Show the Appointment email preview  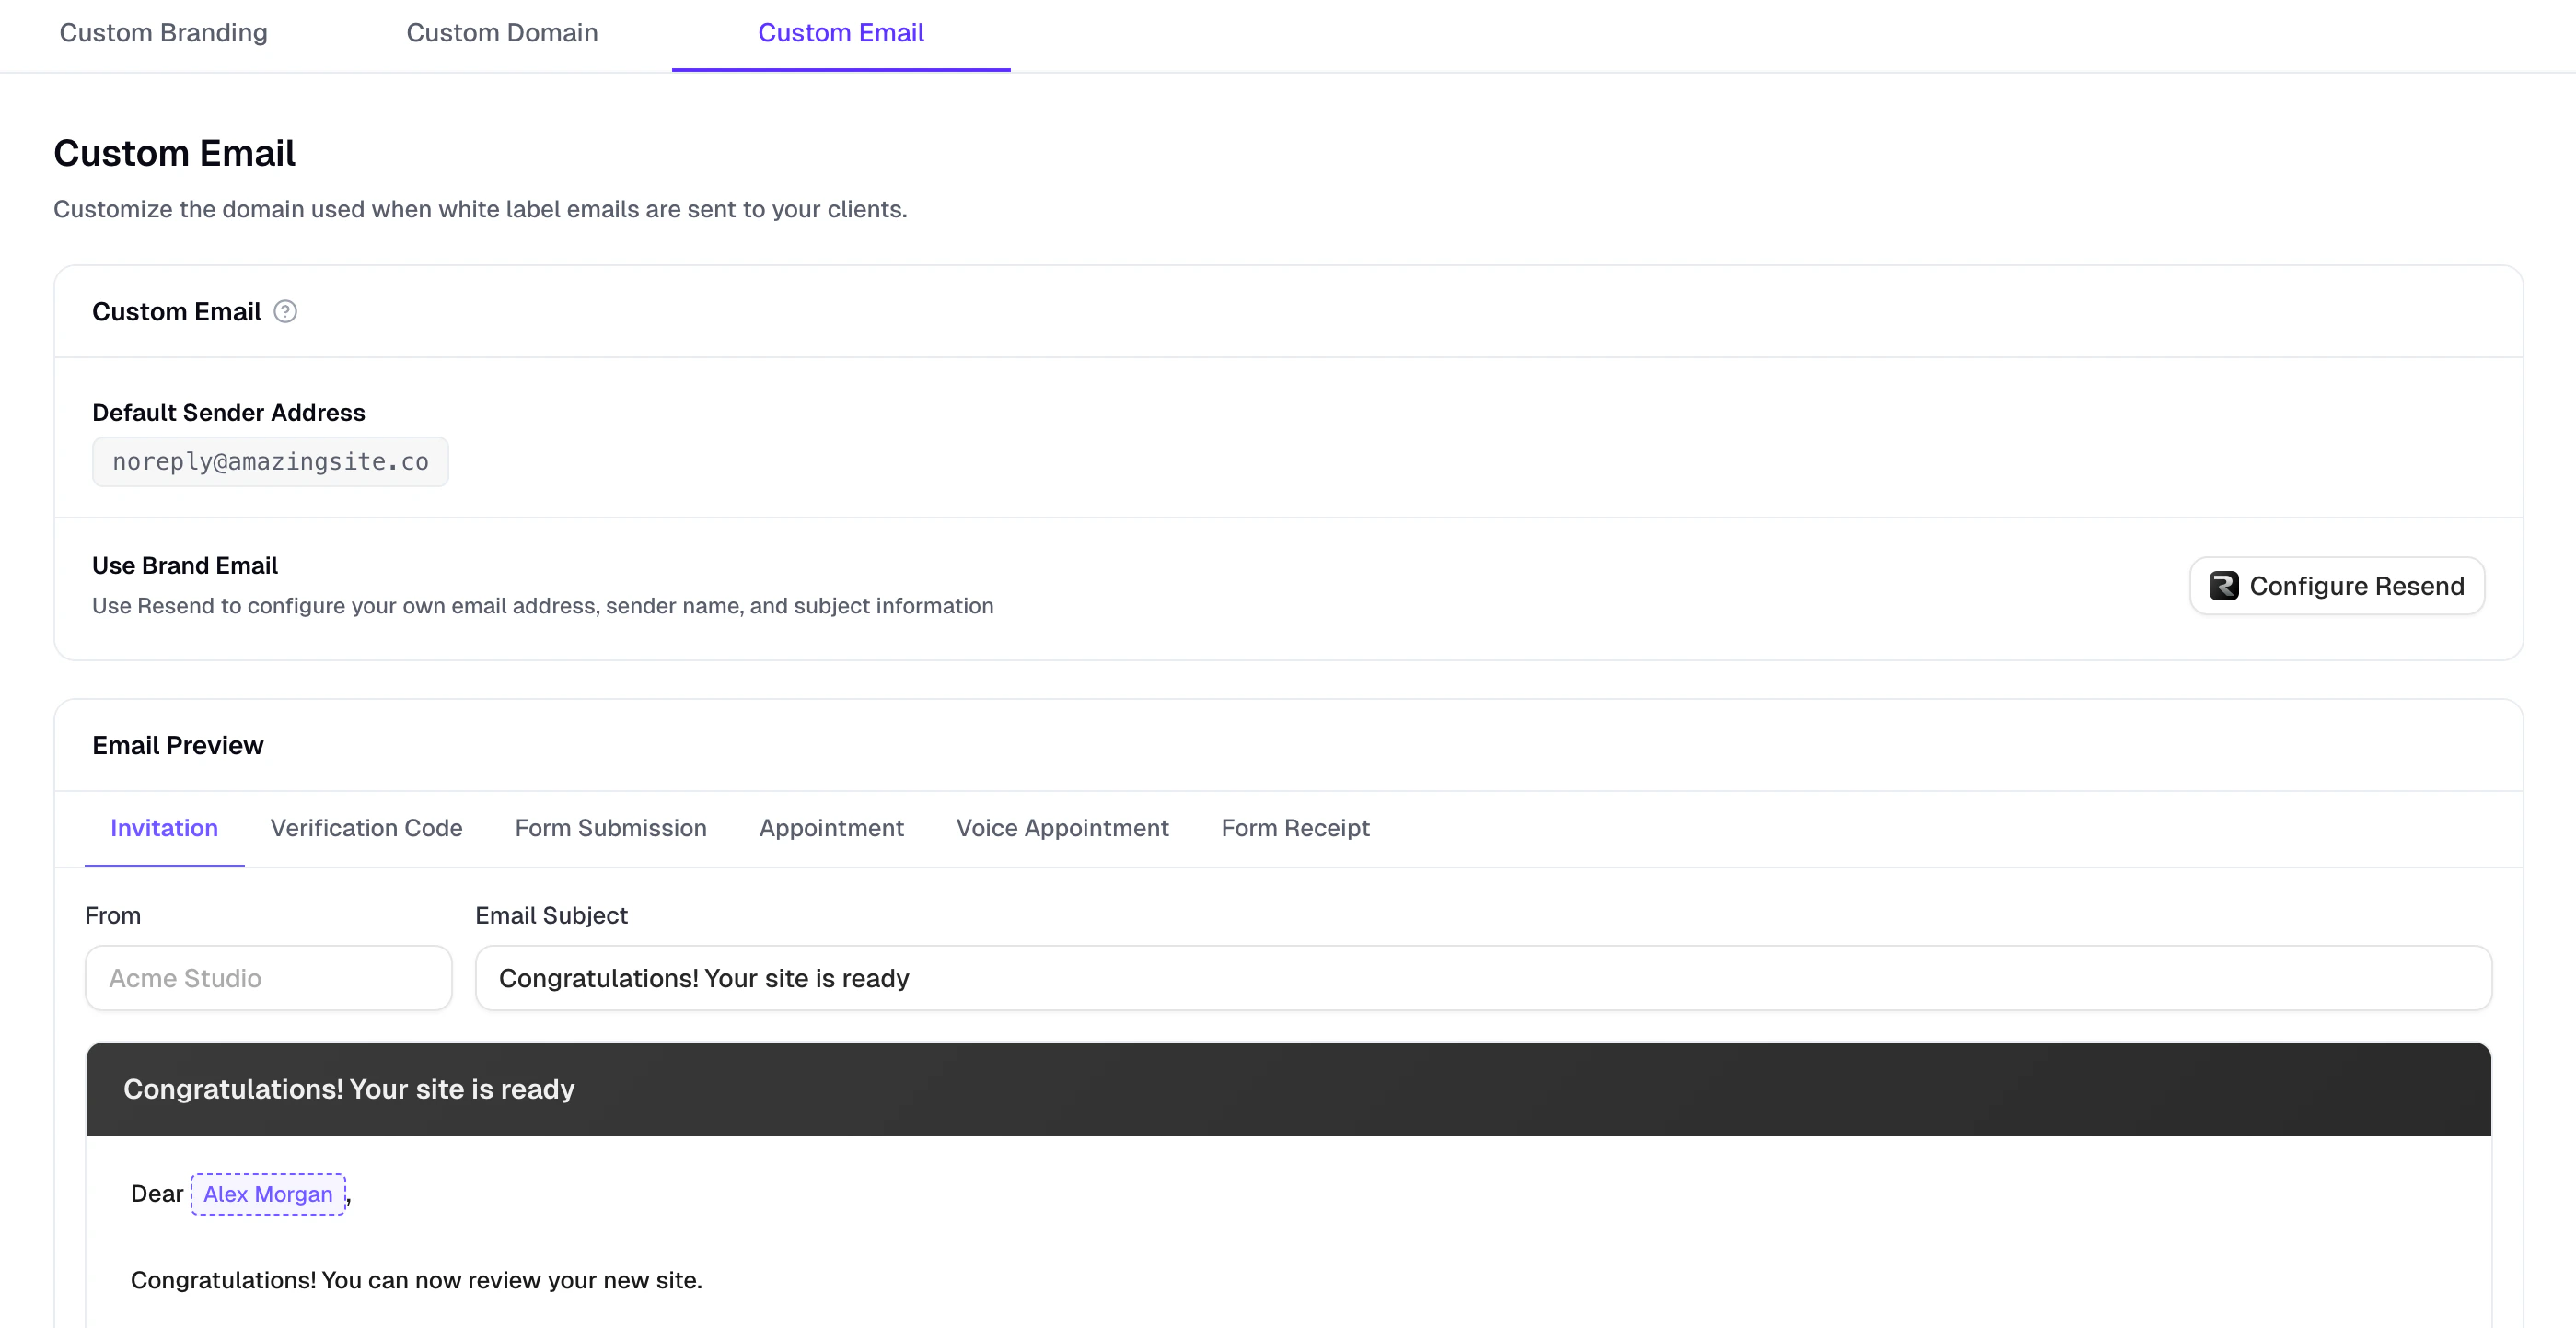(x=831, y=828)
